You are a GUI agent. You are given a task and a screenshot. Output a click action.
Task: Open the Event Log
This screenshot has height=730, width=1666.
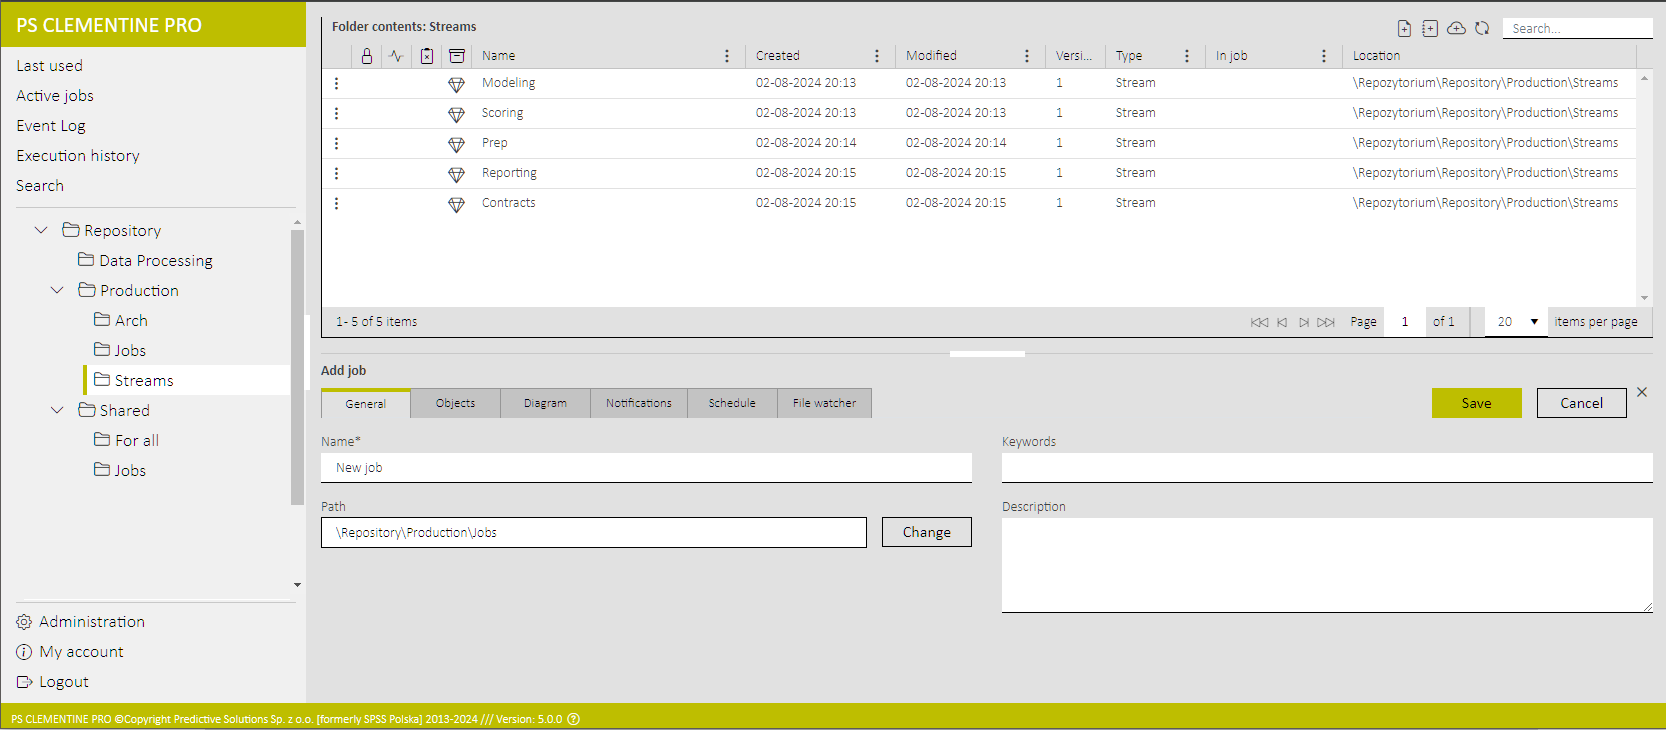click(x=51, y=126)
